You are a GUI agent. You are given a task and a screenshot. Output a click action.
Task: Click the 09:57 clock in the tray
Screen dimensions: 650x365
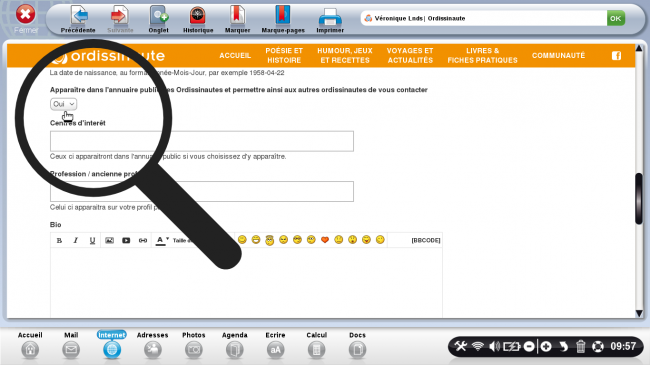pos(623,346)
